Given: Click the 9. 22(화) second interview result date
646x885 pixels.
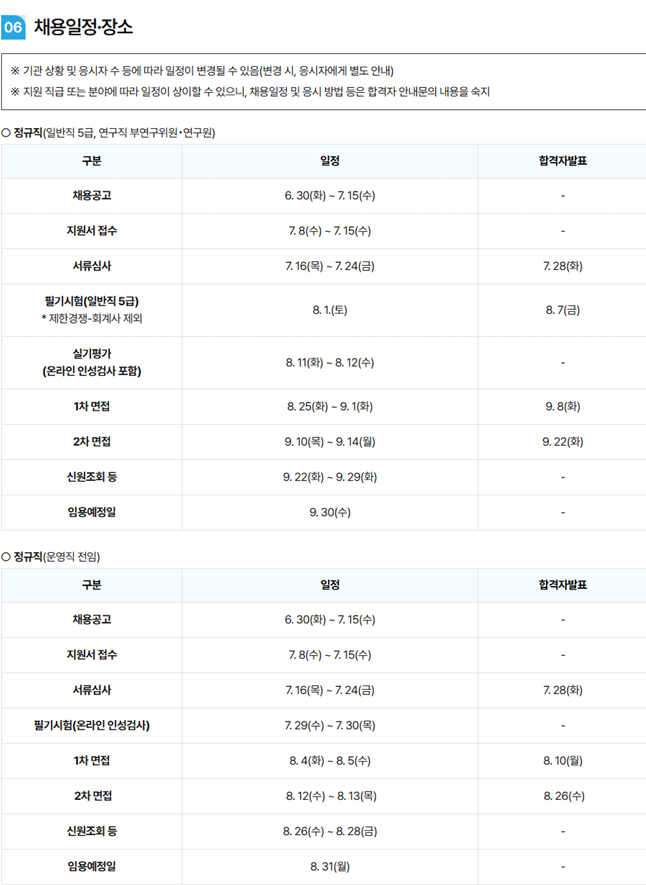Looking at the screenshot, I should click(x=562, y=442).
